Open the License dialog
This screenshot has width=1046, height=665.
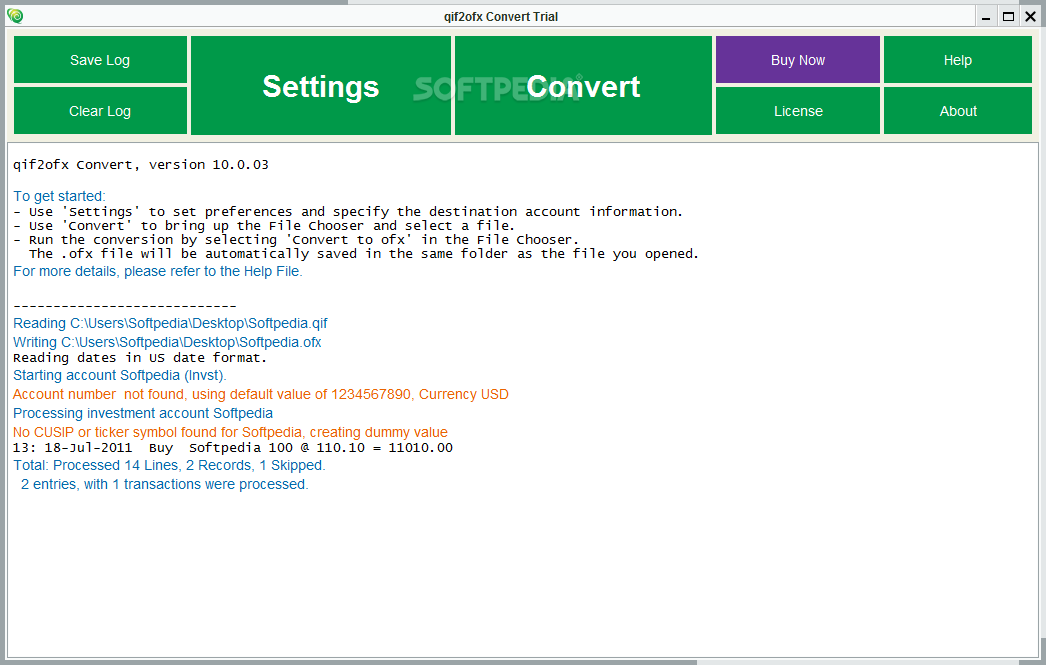point(798,111)
